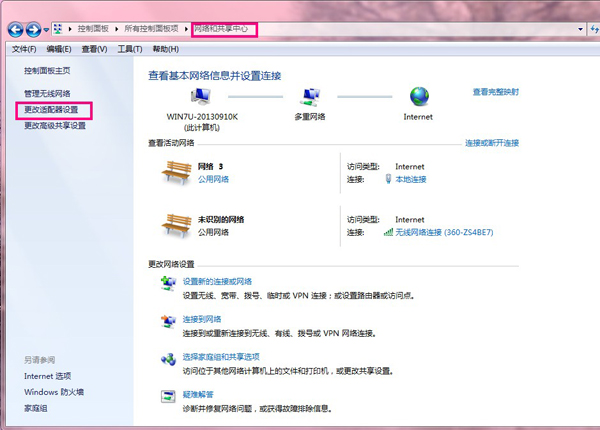Expand the arrow after 所有控制面板项 in breadcrumb
This screenshot has height=430, width=600.
185,30
